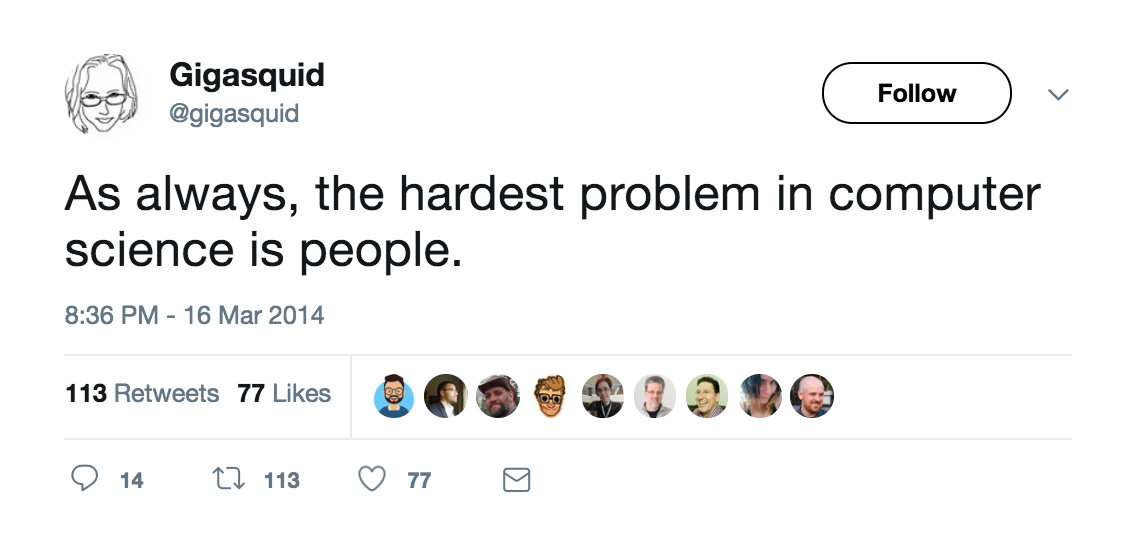Click the second liker avatar showing a man in profile
Screen dimensions: 1138x548
click(x=446, y=396)
